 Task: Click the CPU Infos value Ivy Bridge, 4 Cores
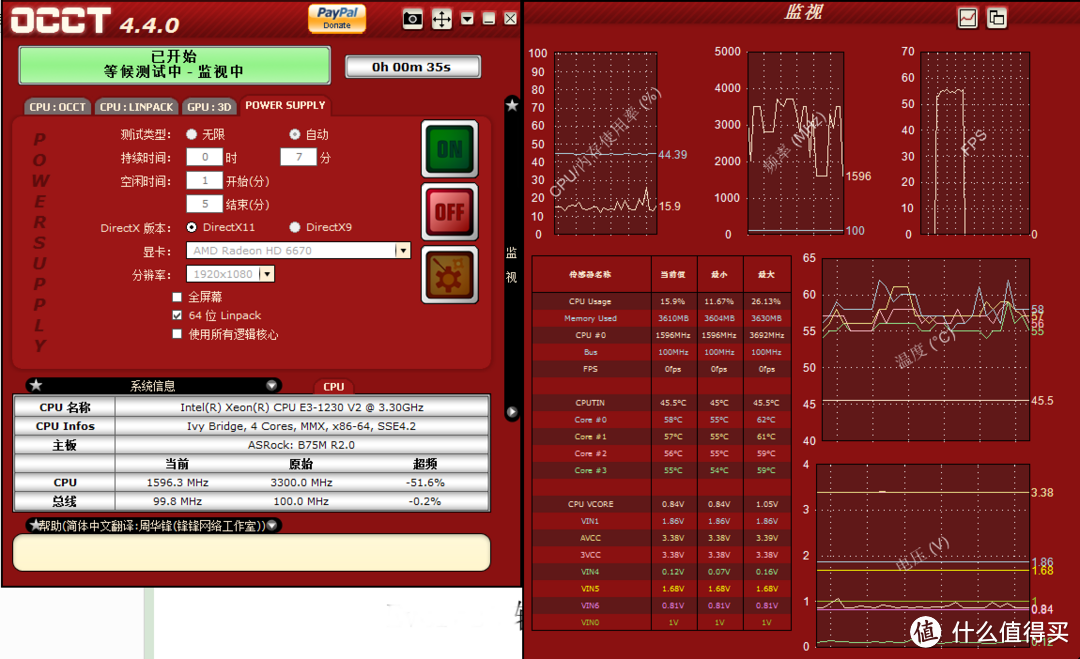click(302, 426)
